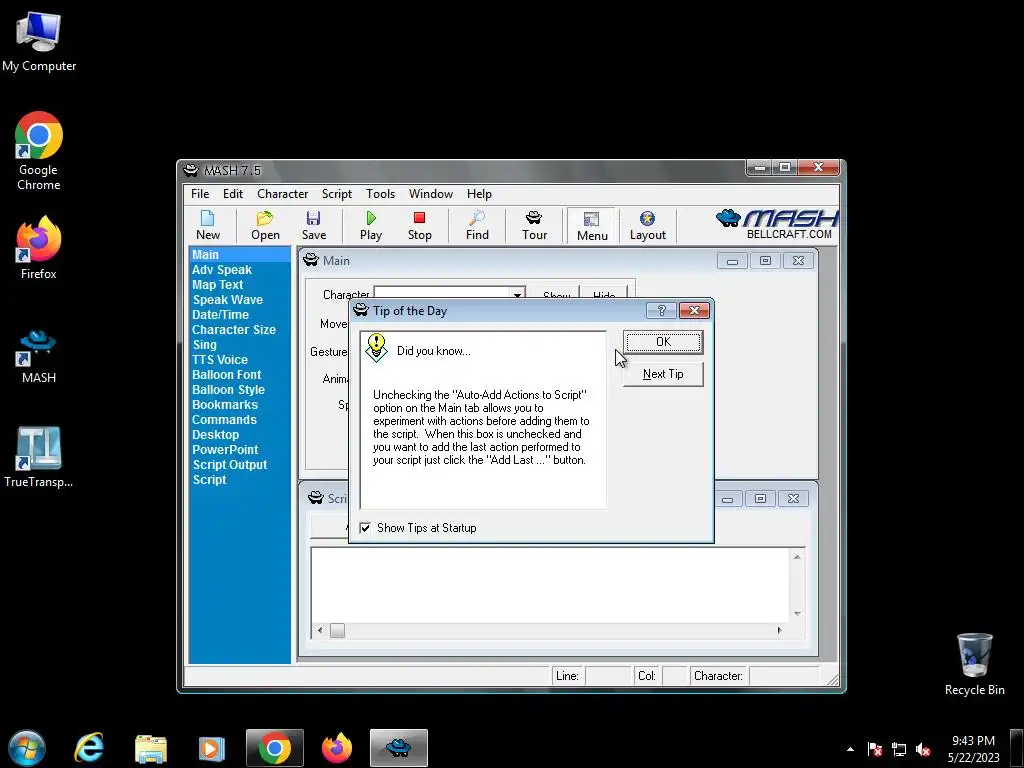Open the Edit menu

(x=232, y=194)
